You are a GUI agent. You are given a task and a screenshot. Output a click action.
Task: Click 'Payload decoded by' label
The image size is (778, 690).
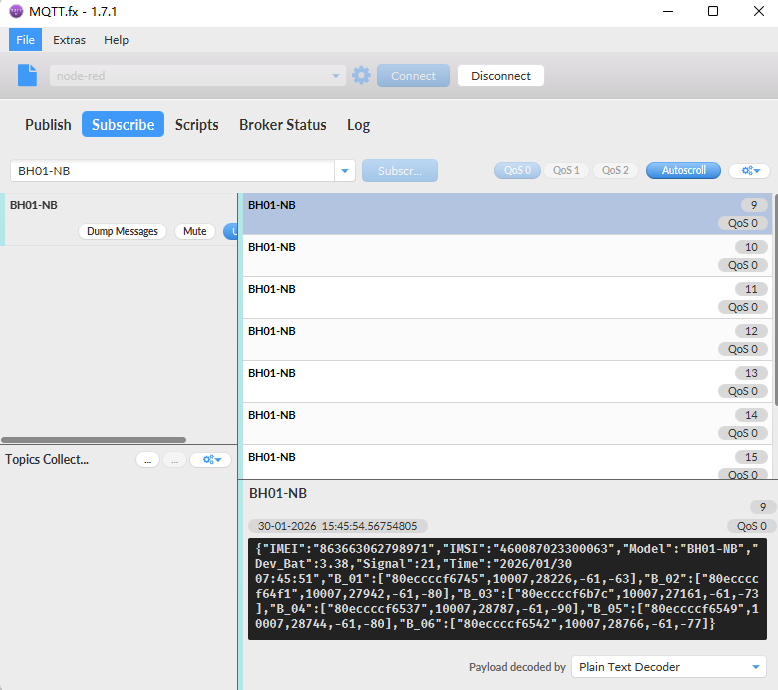coord(517,667)
